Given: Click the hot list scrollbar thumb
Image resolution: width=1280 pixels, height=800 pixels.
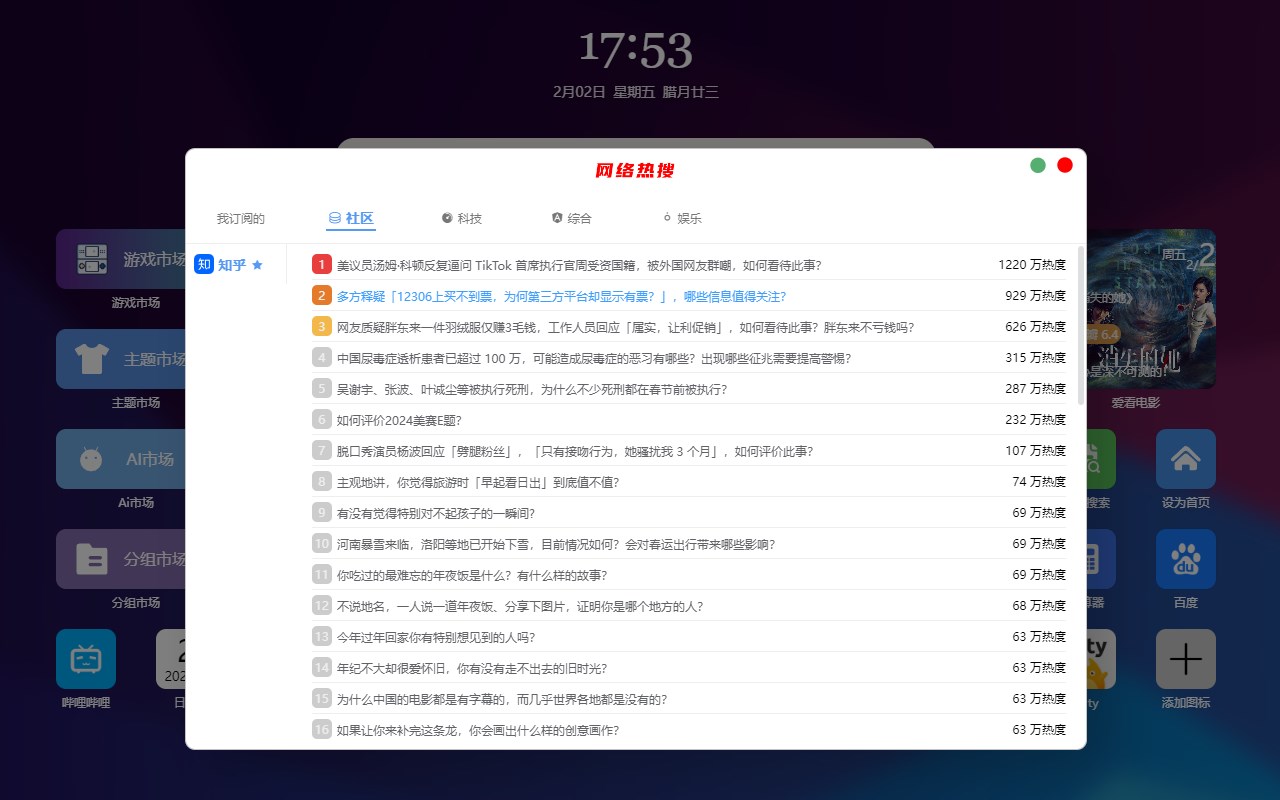Looking at the screenshot, I should pyautogui.click(x=1081, y=325).
